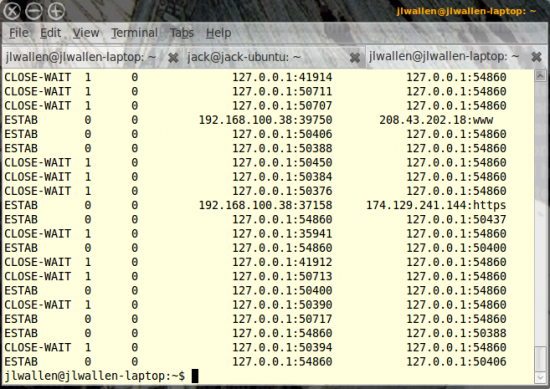Open the Terminal menu

pyautogui.click(x=135, y=33)
